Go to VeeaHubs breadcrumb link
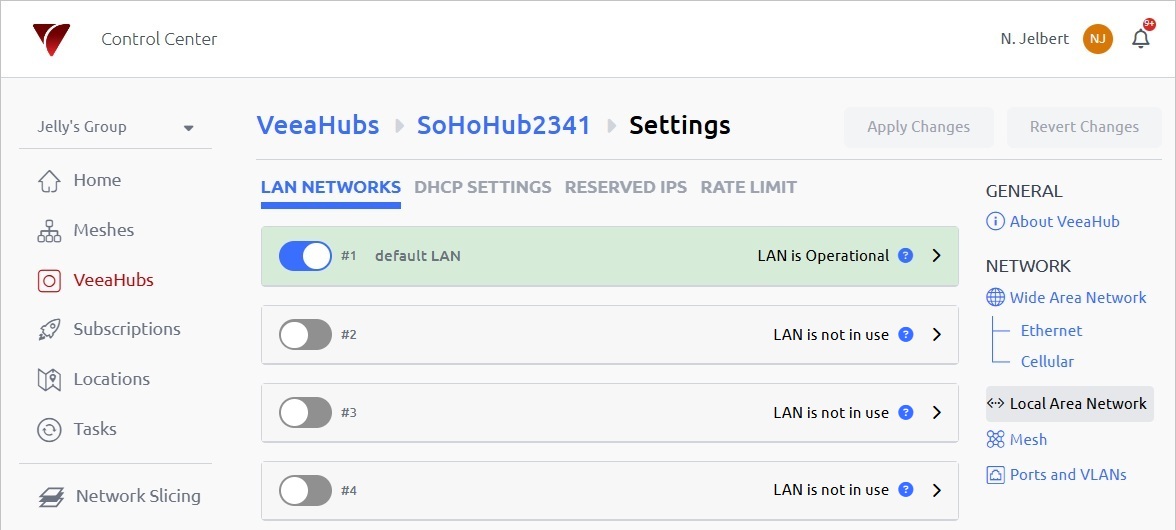 [x=318, y=125]
